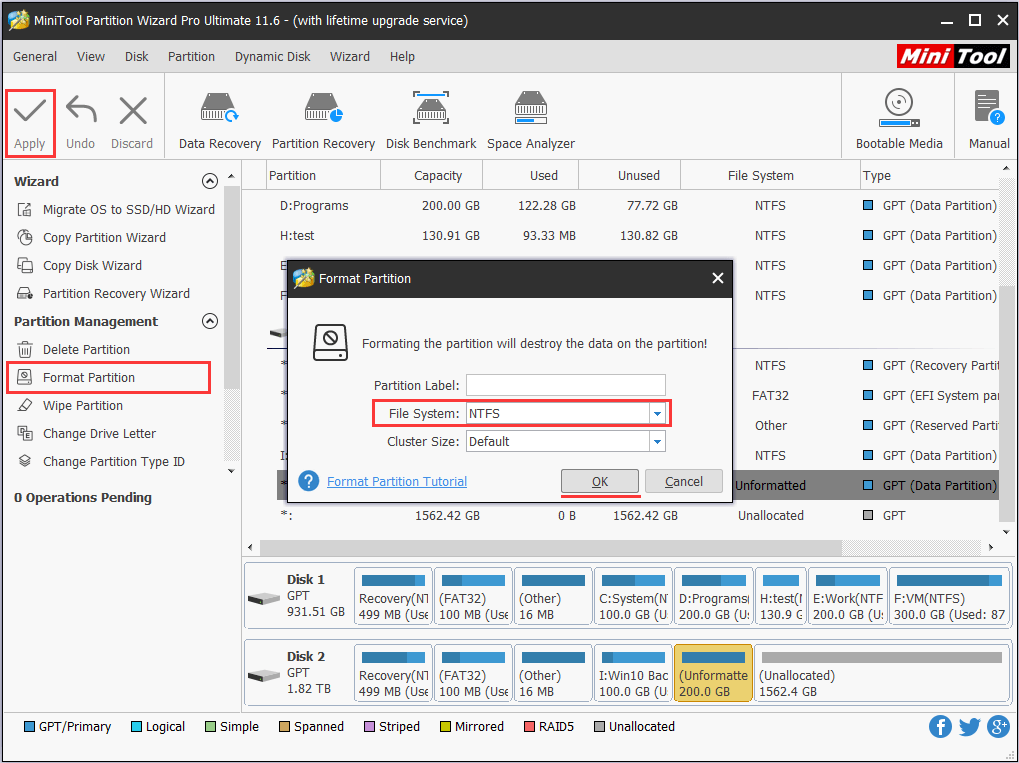Open the File System dropdown
1019x763 pixels.
657,413
